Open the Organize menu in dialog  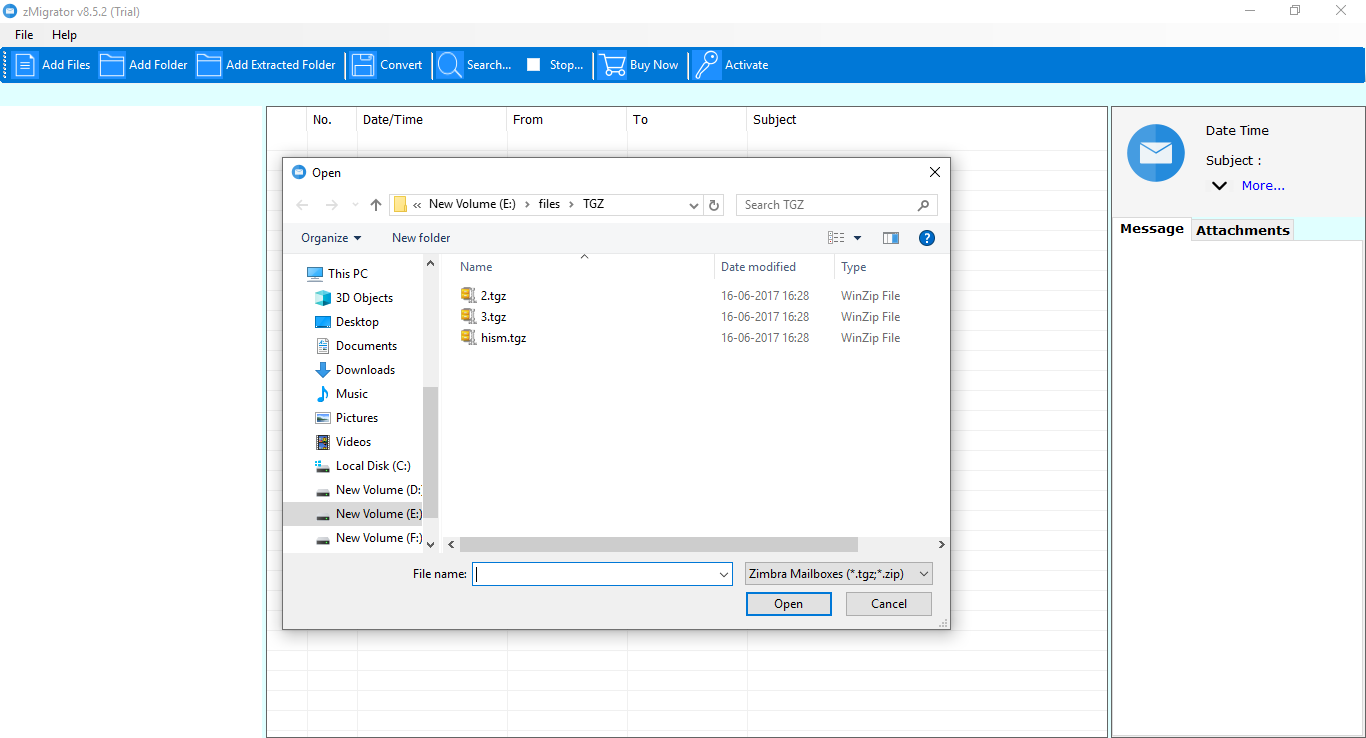point(331,238)
